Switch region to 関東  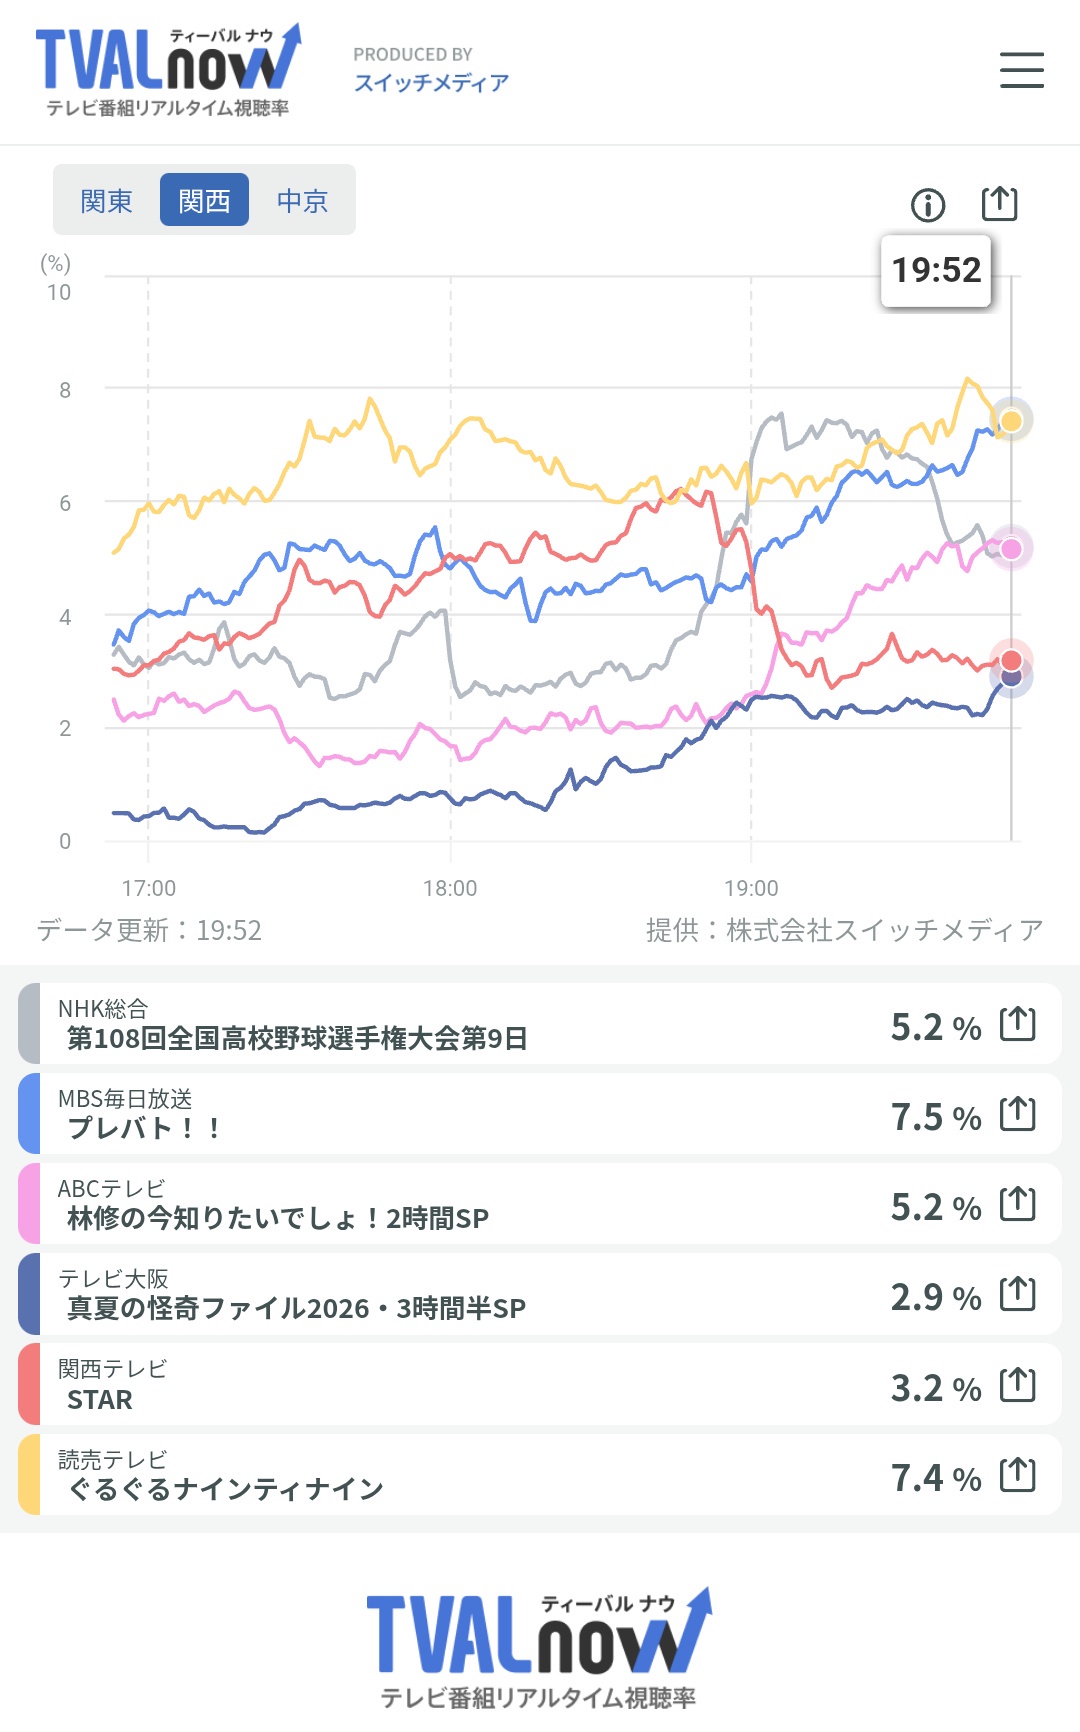pyautogui.click(x=106, y=201)
